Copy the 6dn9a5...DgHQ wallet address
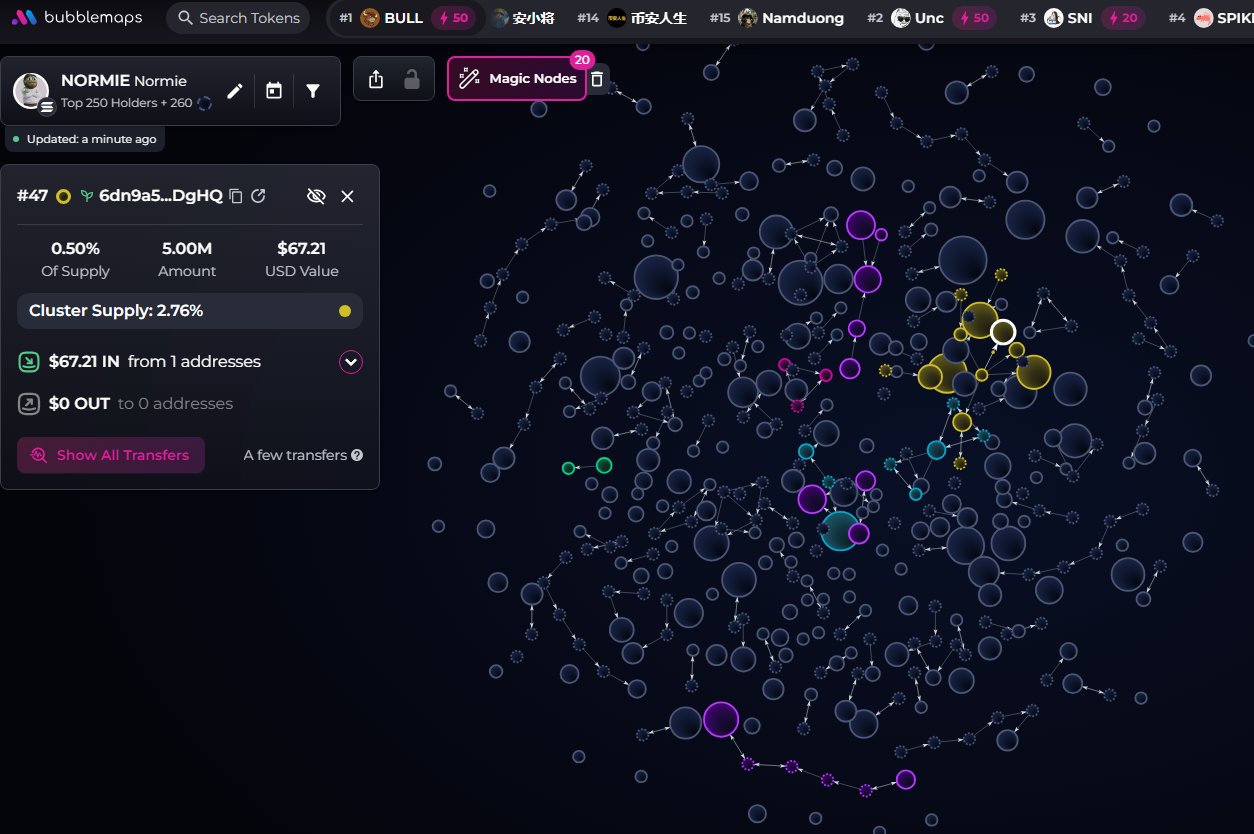The height and width of the screenshot is (834, 1254). pyautogui.click(x=236, y=196)
